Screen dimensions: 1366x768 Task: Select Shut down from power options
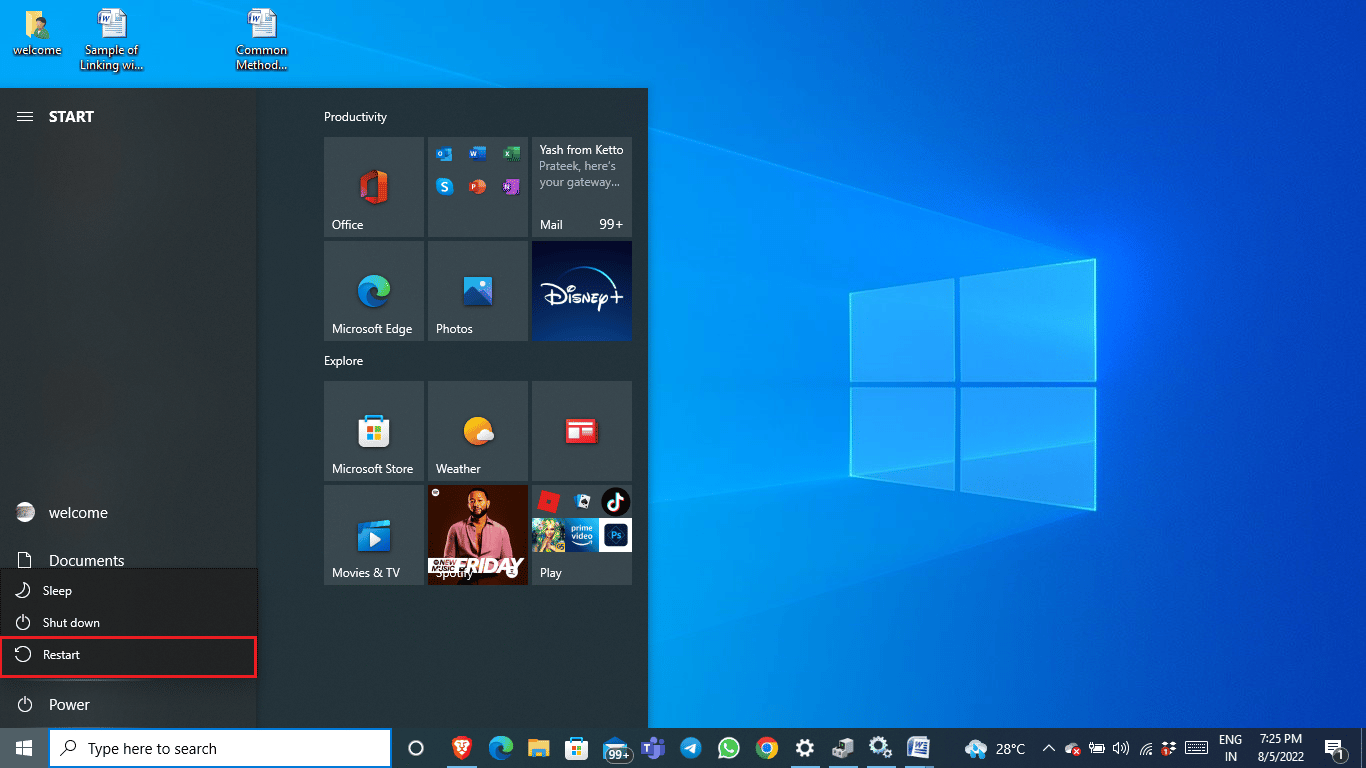128,623
